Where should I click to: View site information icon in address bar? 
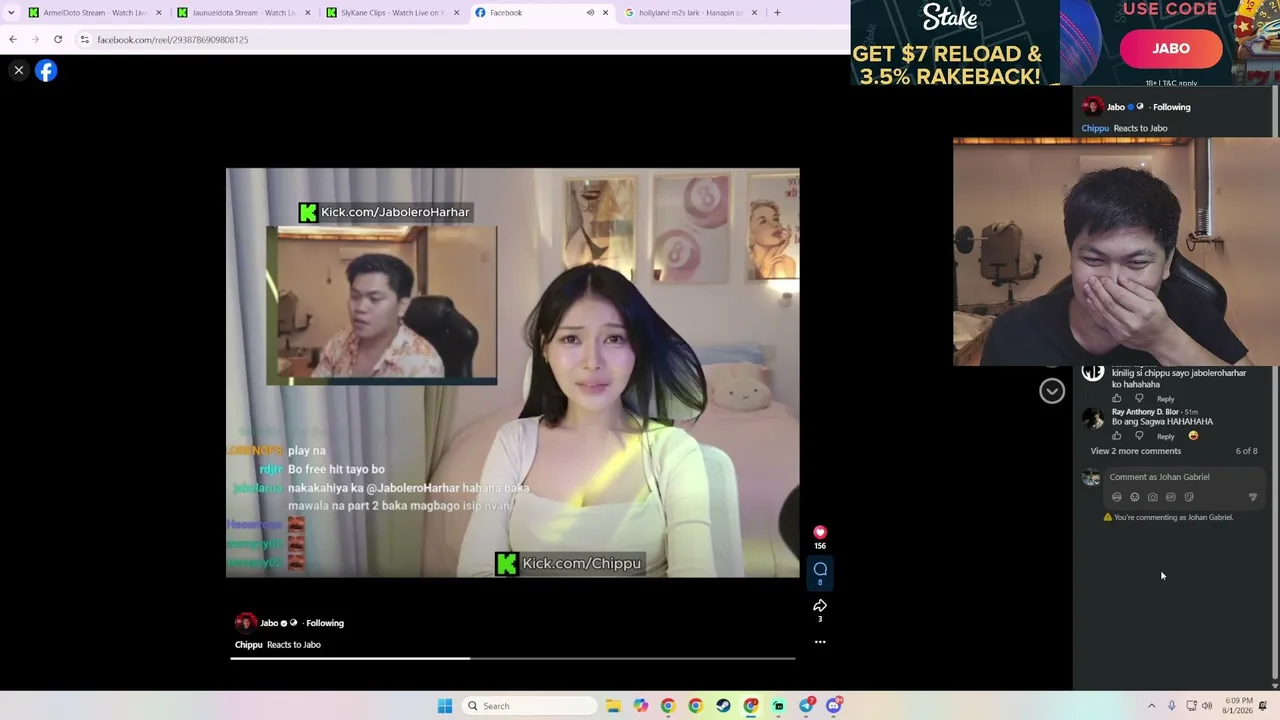85,40
